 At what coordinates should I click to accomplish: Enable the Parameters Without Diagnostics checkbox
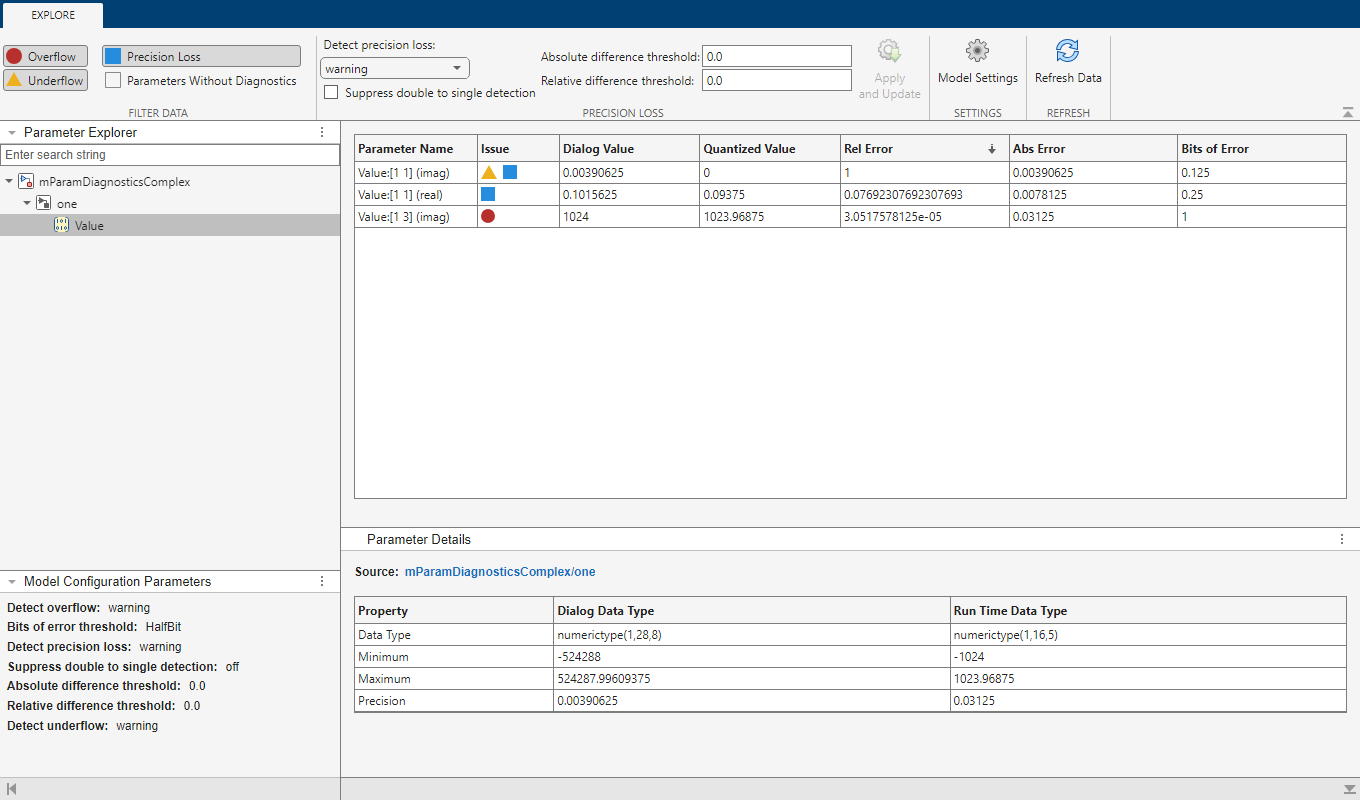click(113, 81)
